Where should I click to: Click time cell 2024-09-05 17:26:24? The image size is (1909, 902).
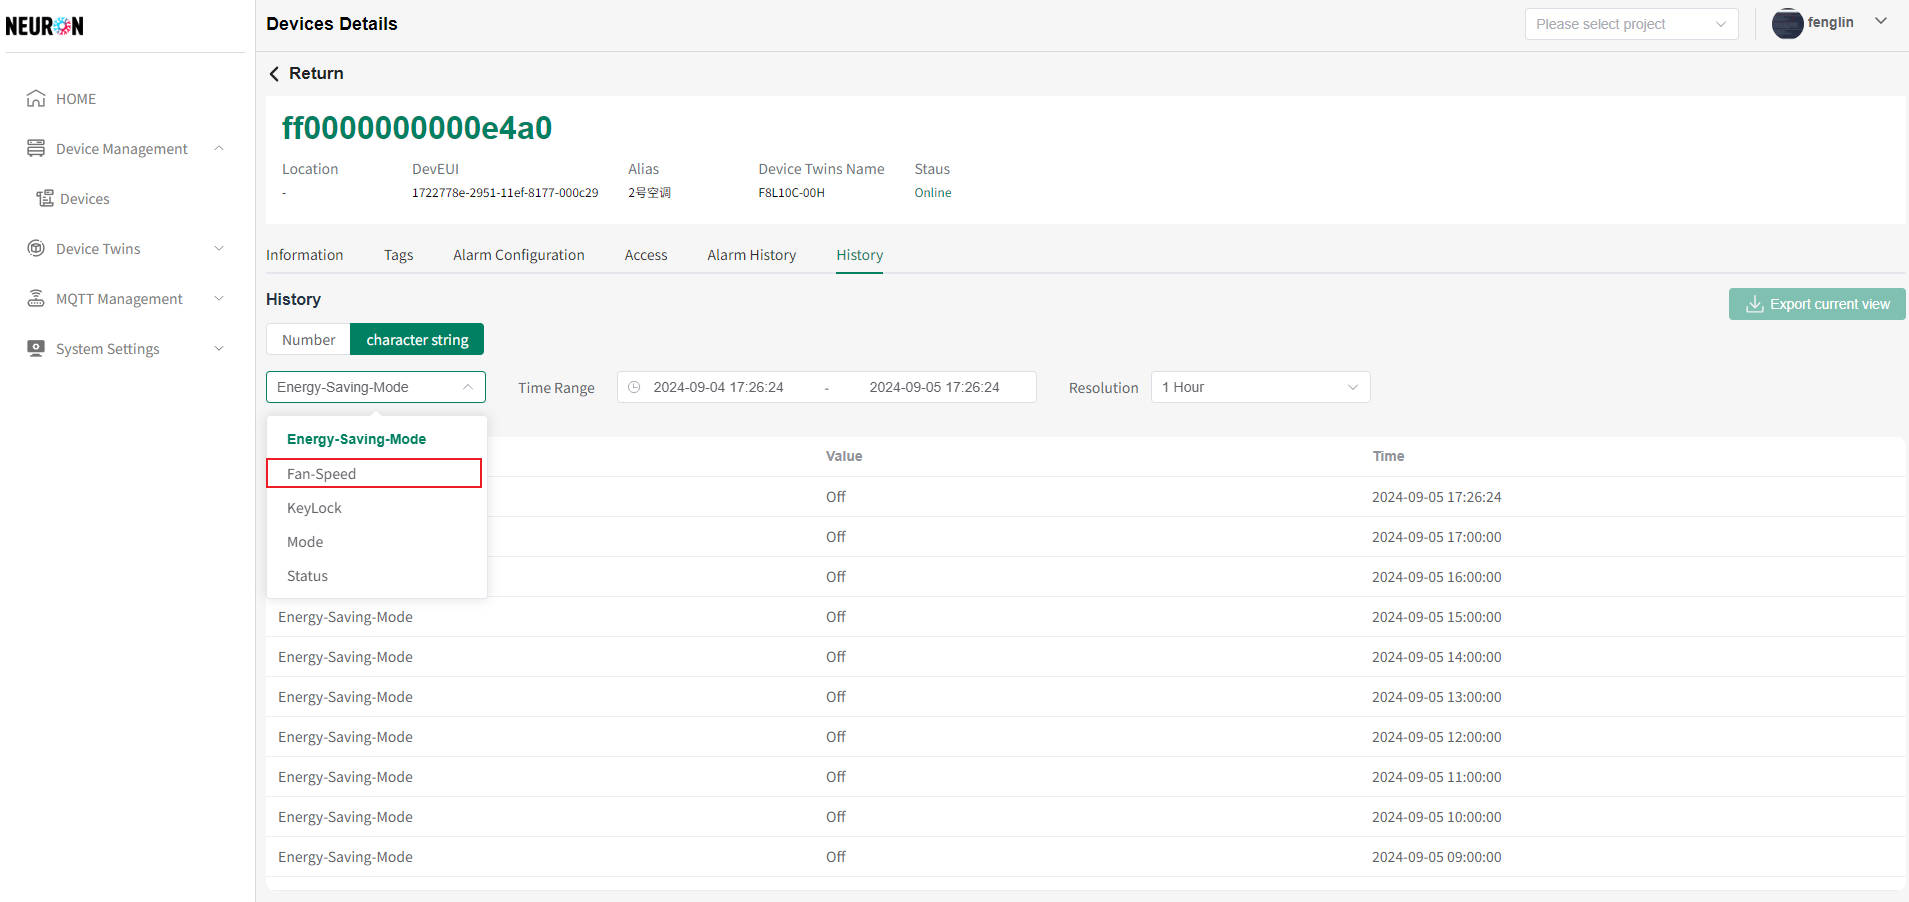[x=1436, y=497]
